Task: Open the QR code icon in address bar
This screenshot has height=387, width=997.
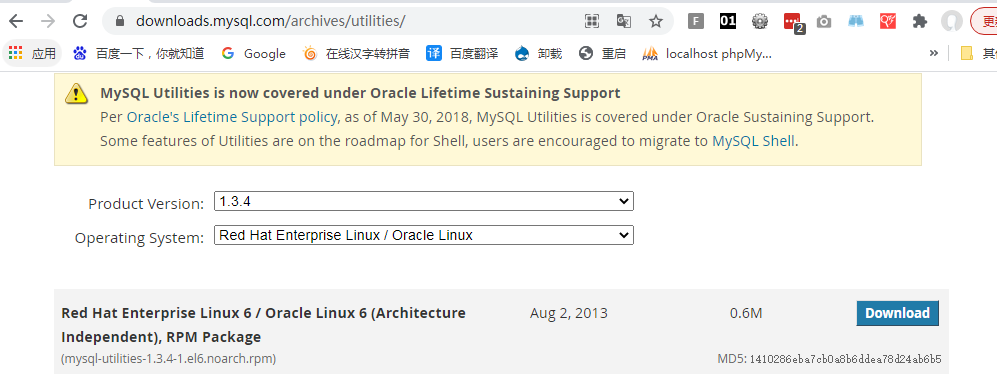Action: (592, 21)
